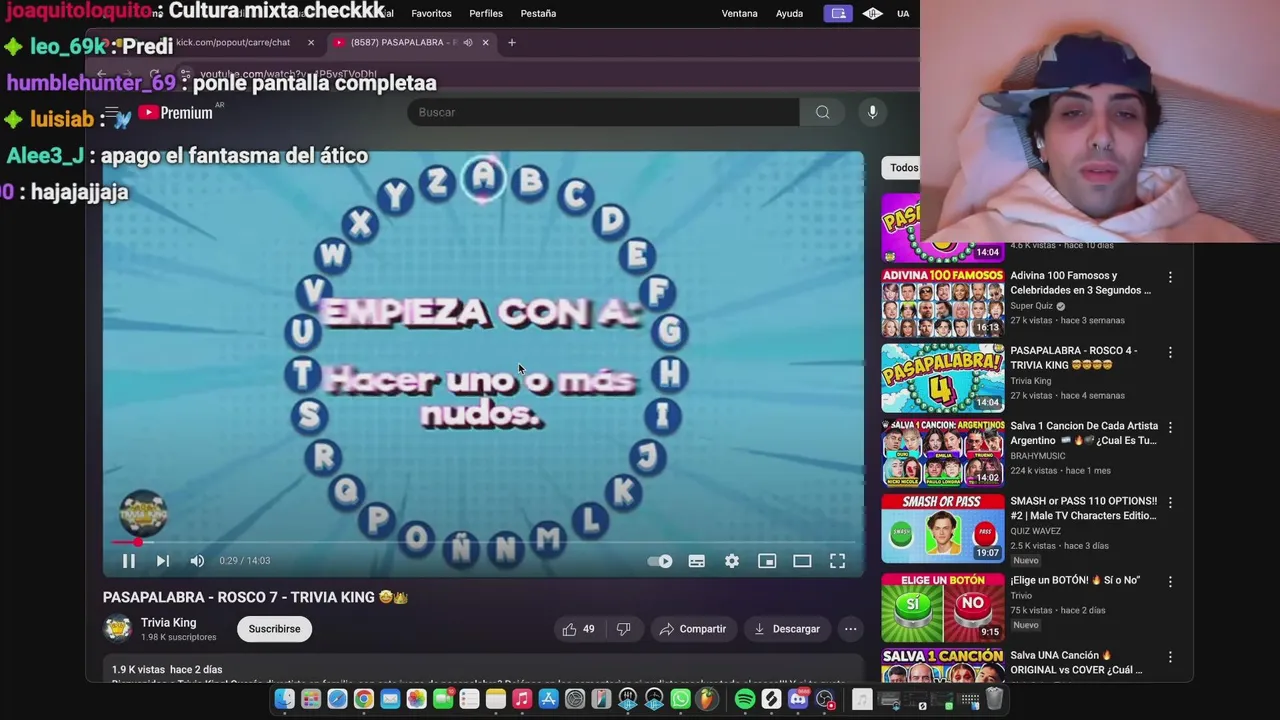
Task: Open options for Salva 1 Cancion video
Action: click(x=1170, y=427)
